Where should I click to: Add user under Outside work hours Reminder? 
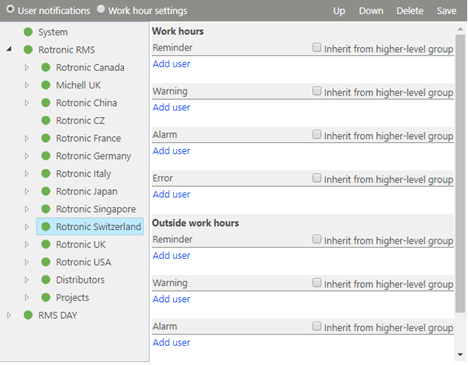171,255
